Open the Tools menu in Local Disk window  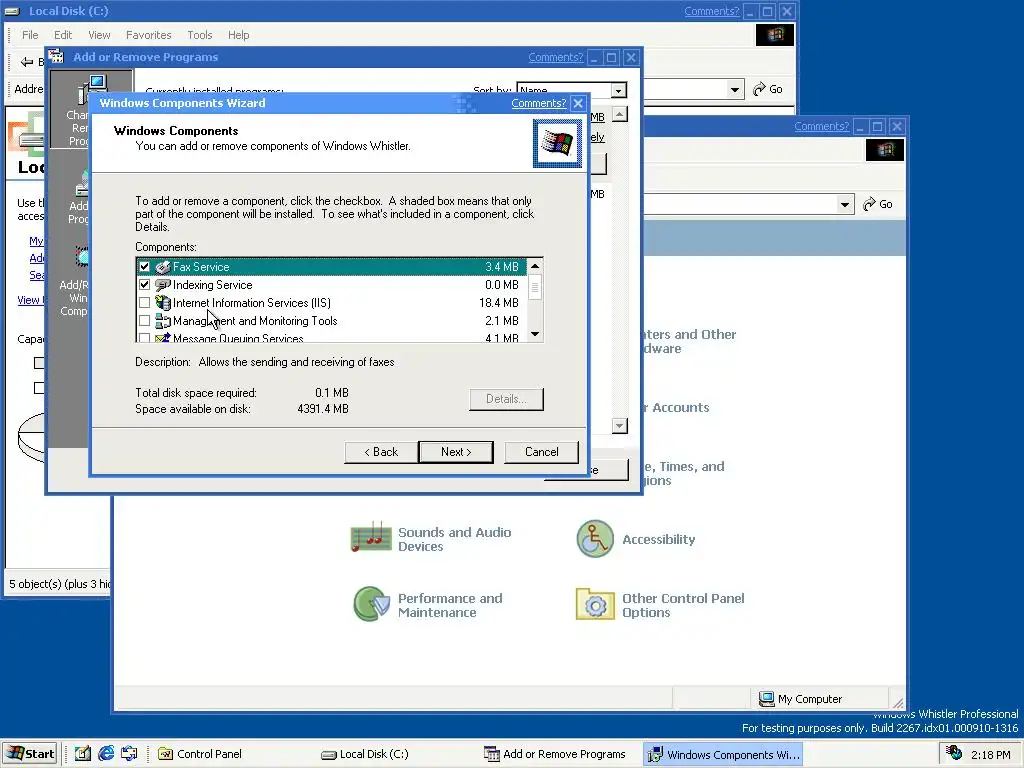click(200, 35)
